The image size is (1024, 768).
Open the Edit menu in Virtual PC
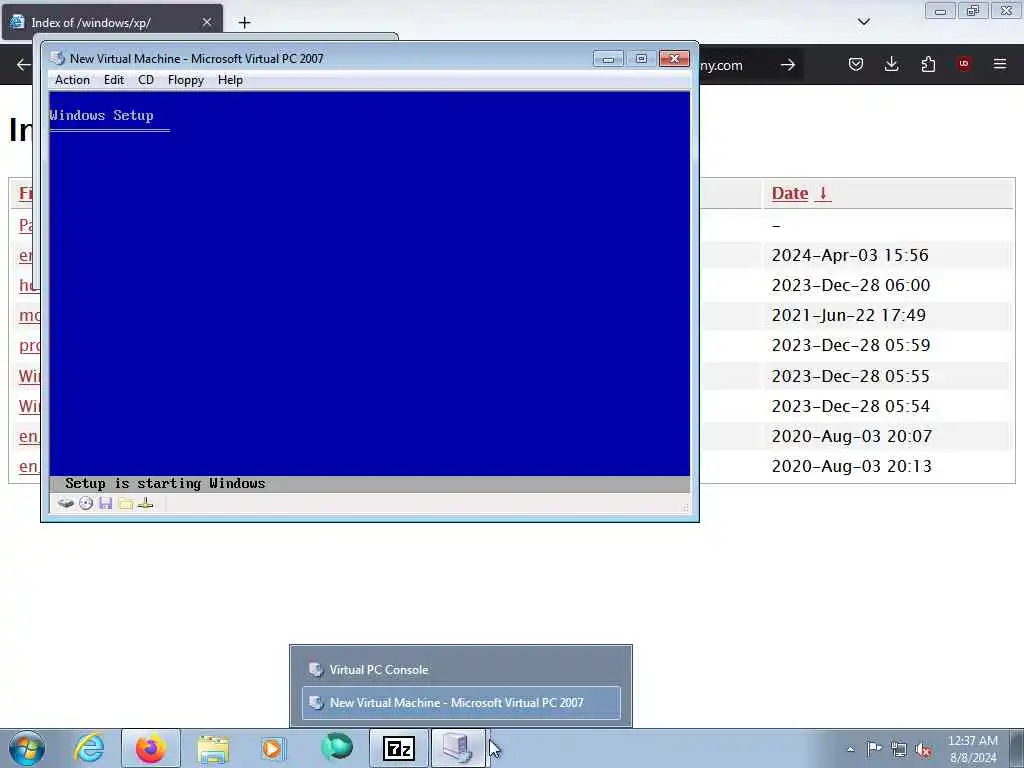[x=114, y=80]
